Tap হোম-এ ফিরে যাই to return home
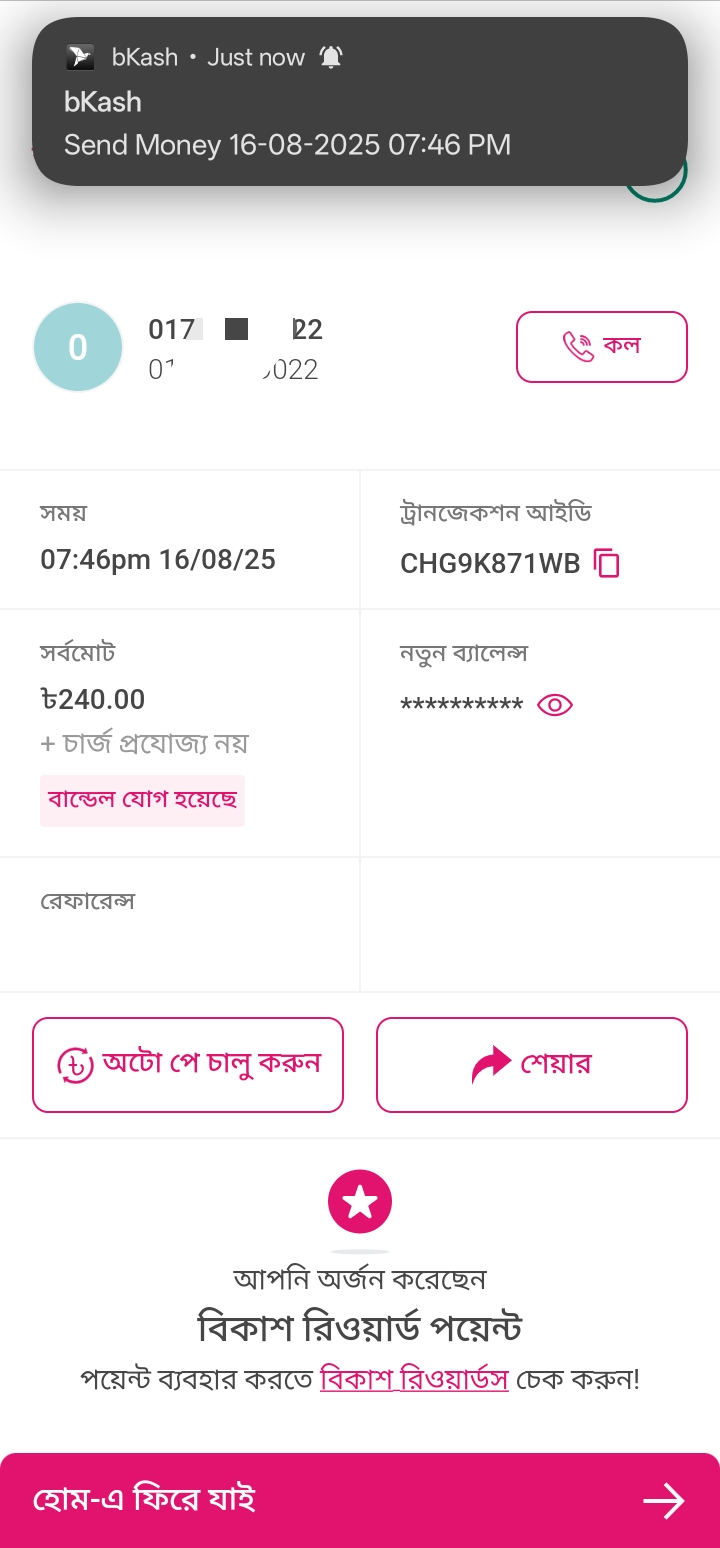Image resolution: width=720 pixels, height=1548 pixels. [x=145, y=1500]
